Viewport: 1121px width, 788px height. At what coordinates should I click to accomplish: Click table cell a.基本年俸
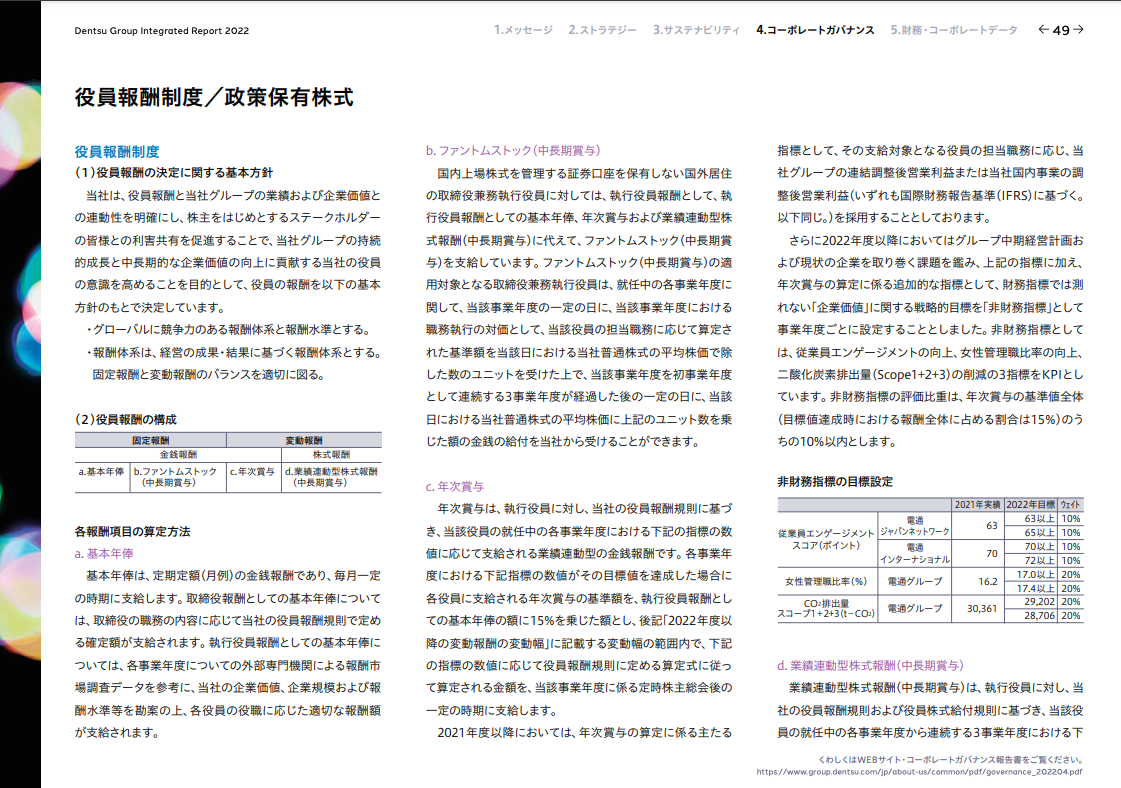coord(102,472)
